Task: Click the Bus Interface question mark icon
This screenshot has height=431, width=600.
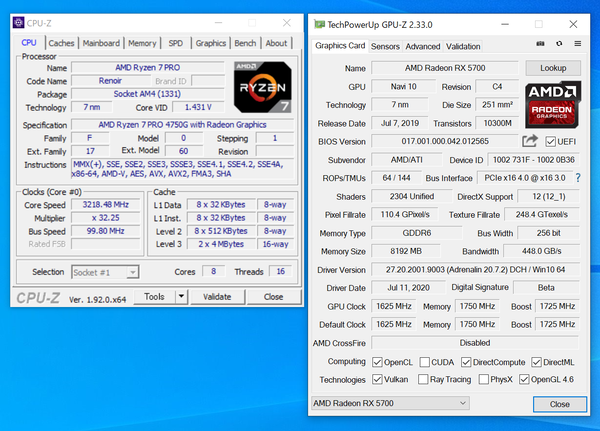Action: coord(578,178)
